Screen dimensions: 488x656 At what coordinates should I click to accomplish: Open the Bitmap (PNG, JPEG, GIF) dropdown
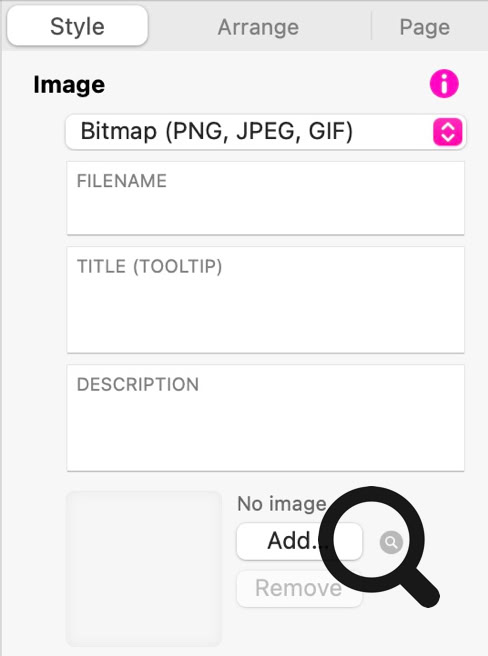pos(265,132)
